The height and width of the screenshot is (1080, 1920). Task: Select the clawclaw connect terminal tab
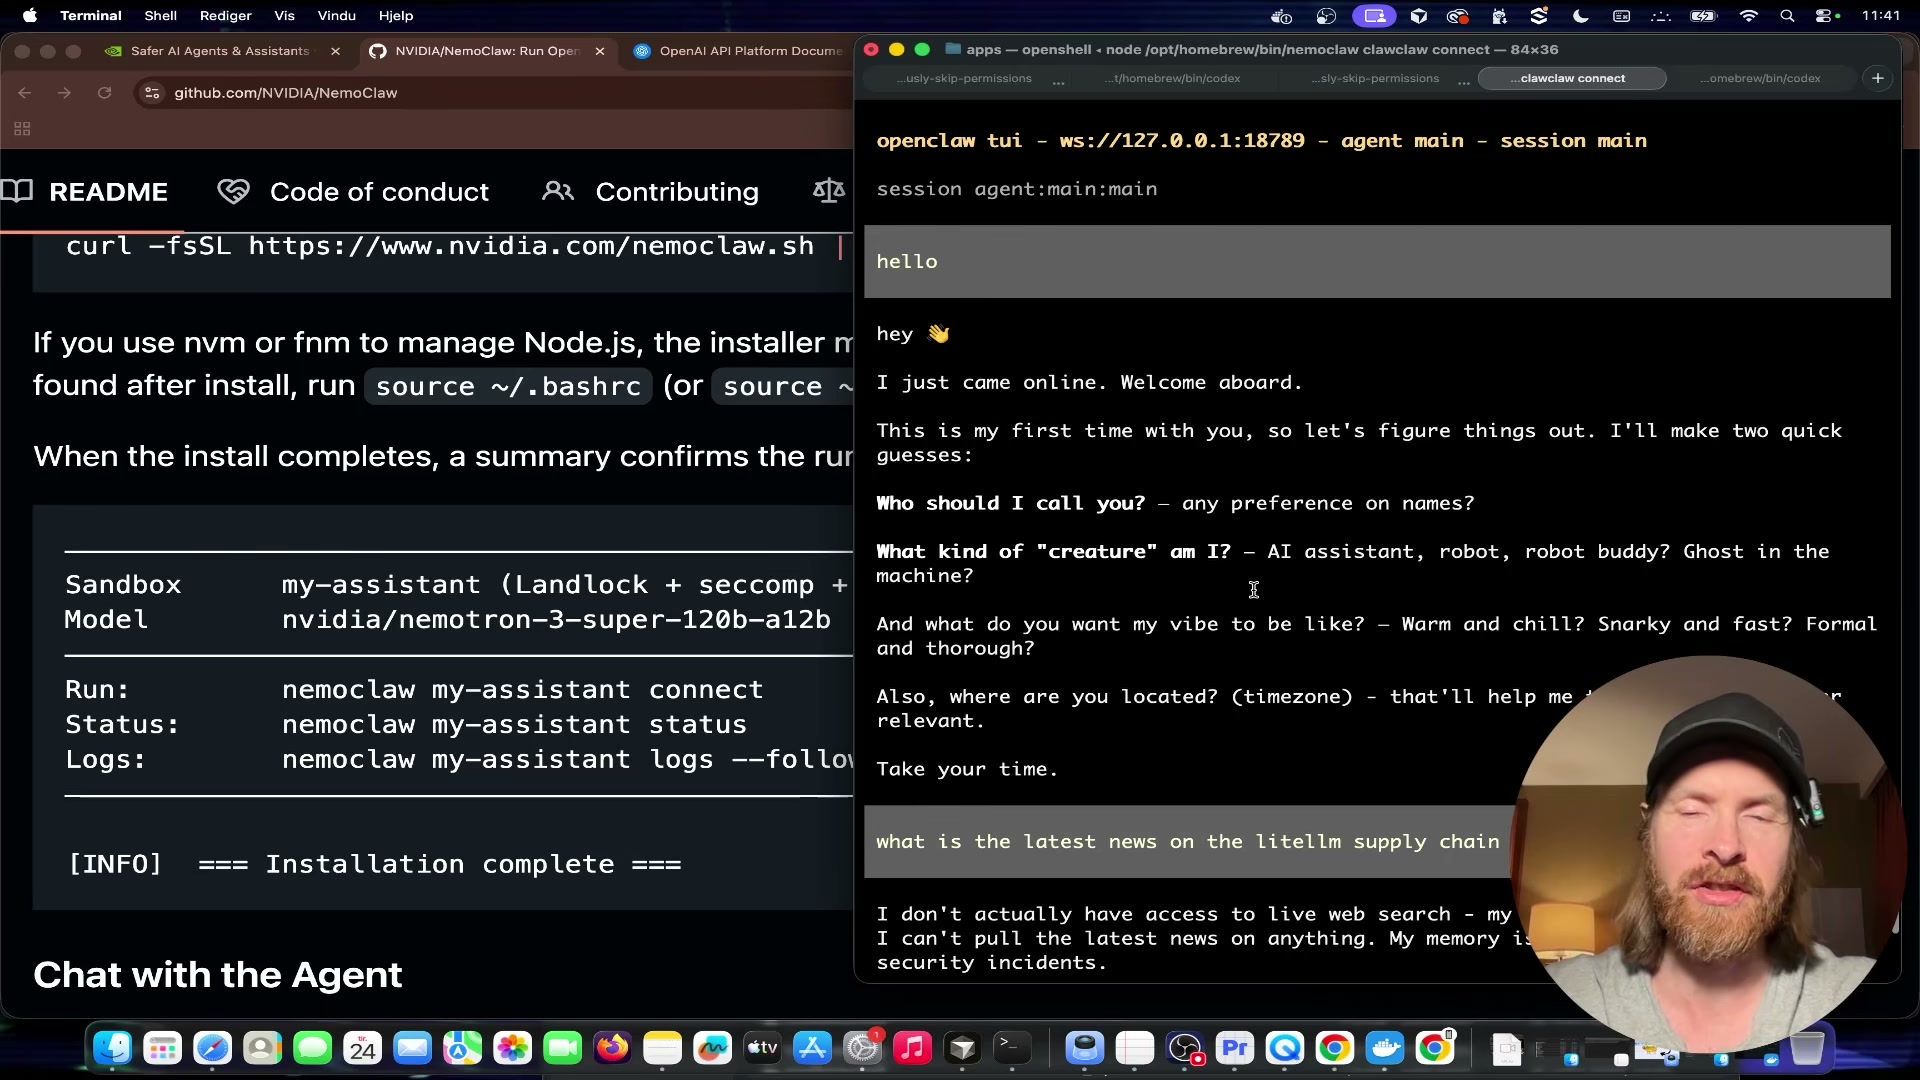coord(1572,79)
